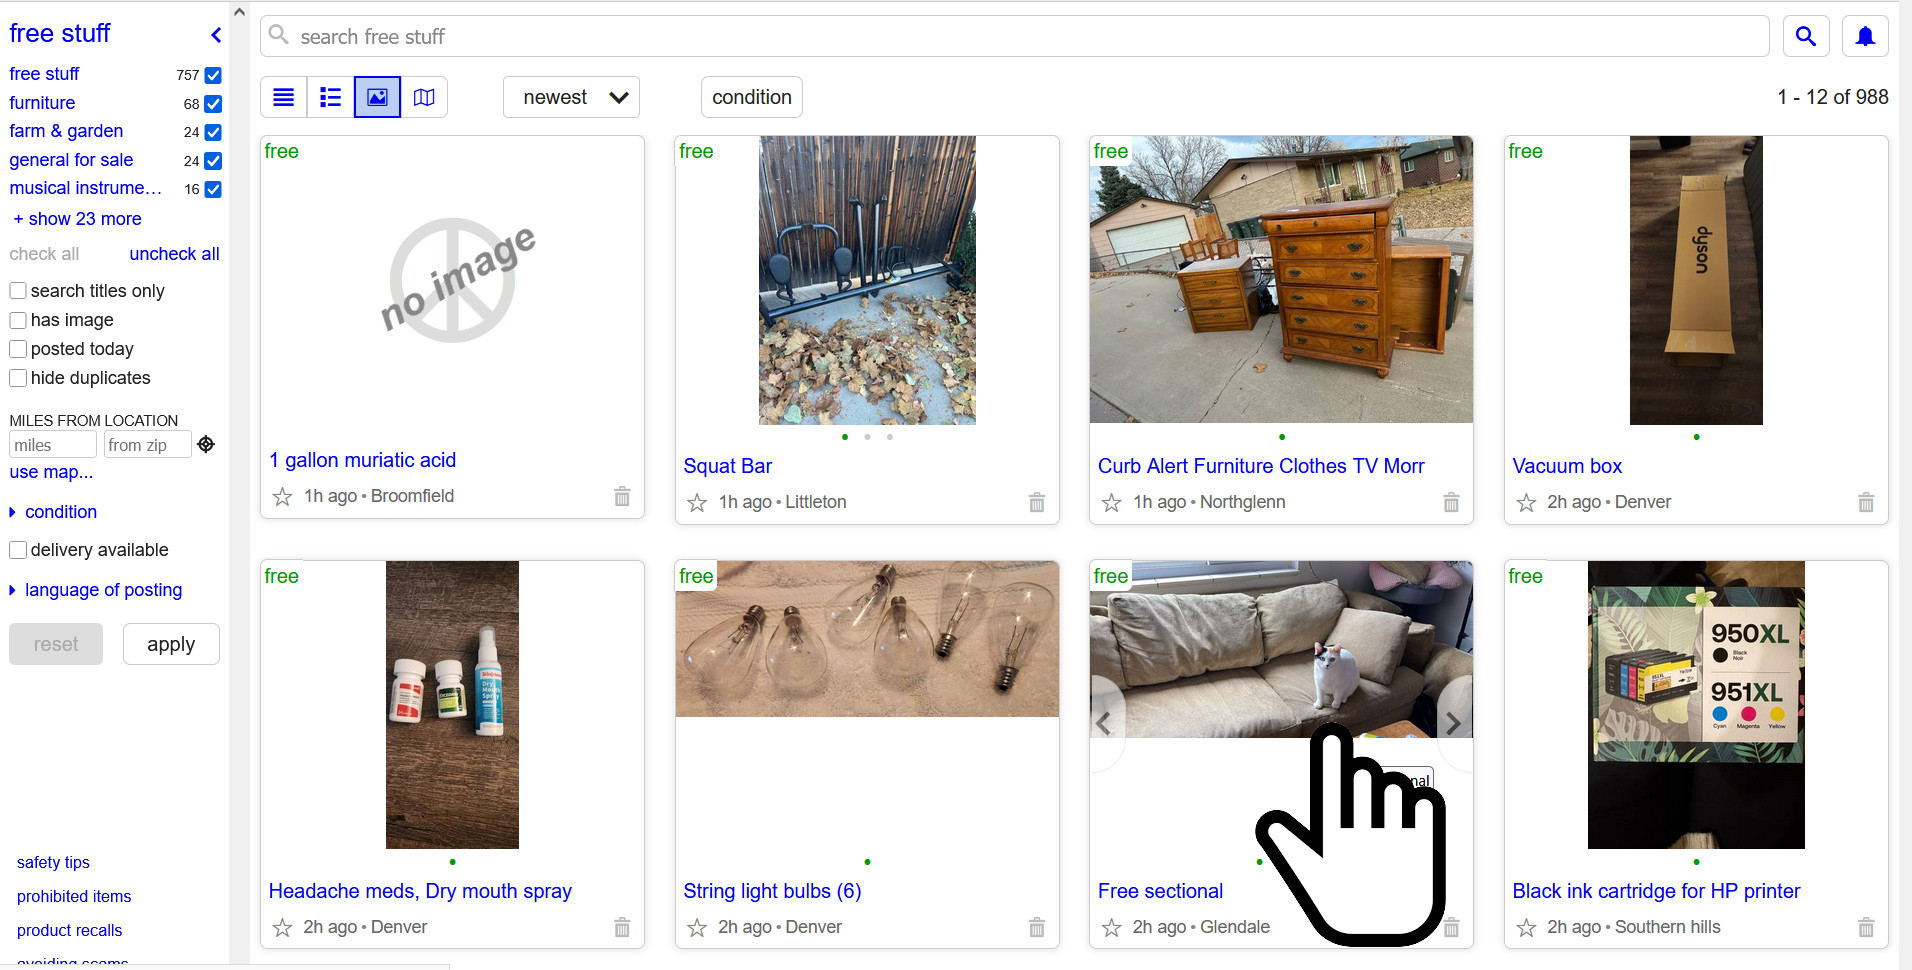The width and height of the screenshot is (1912, 970).
Task: Open the prohibited items link
Action: pos(74,896)
